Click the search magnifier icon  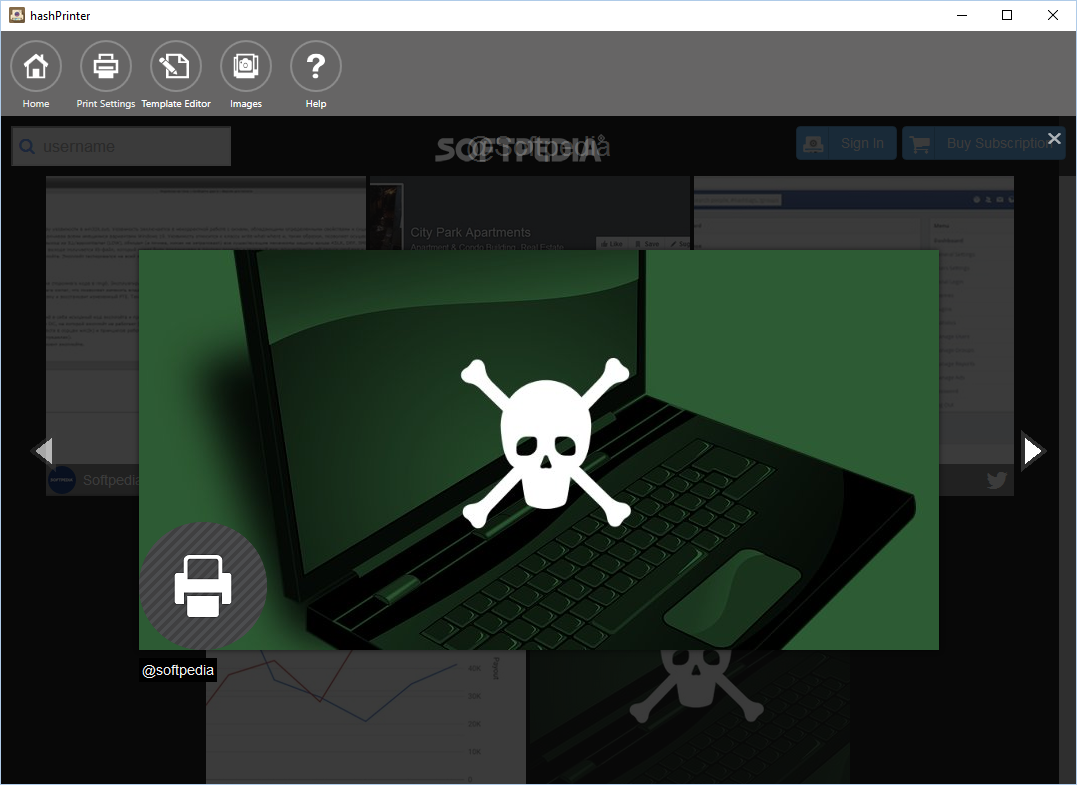[27, 146]
